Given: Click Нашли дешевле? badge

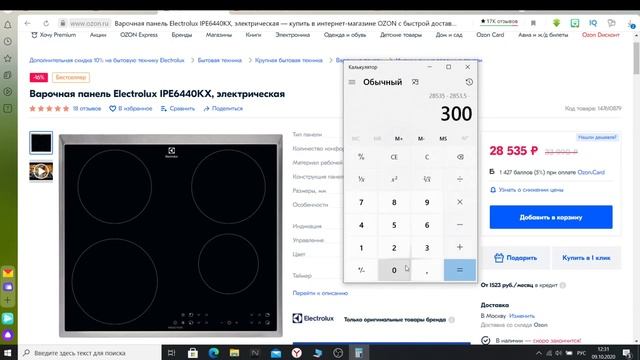Looking at the screenshot, I should [597, 138].
